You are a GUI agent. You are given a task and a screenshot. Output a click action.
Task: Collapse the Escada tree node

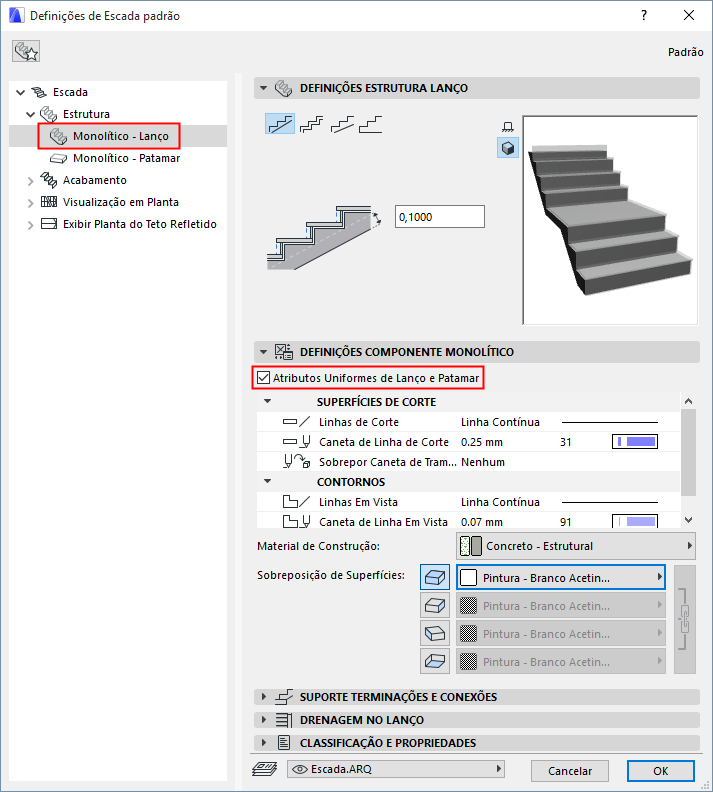(20, 92)
